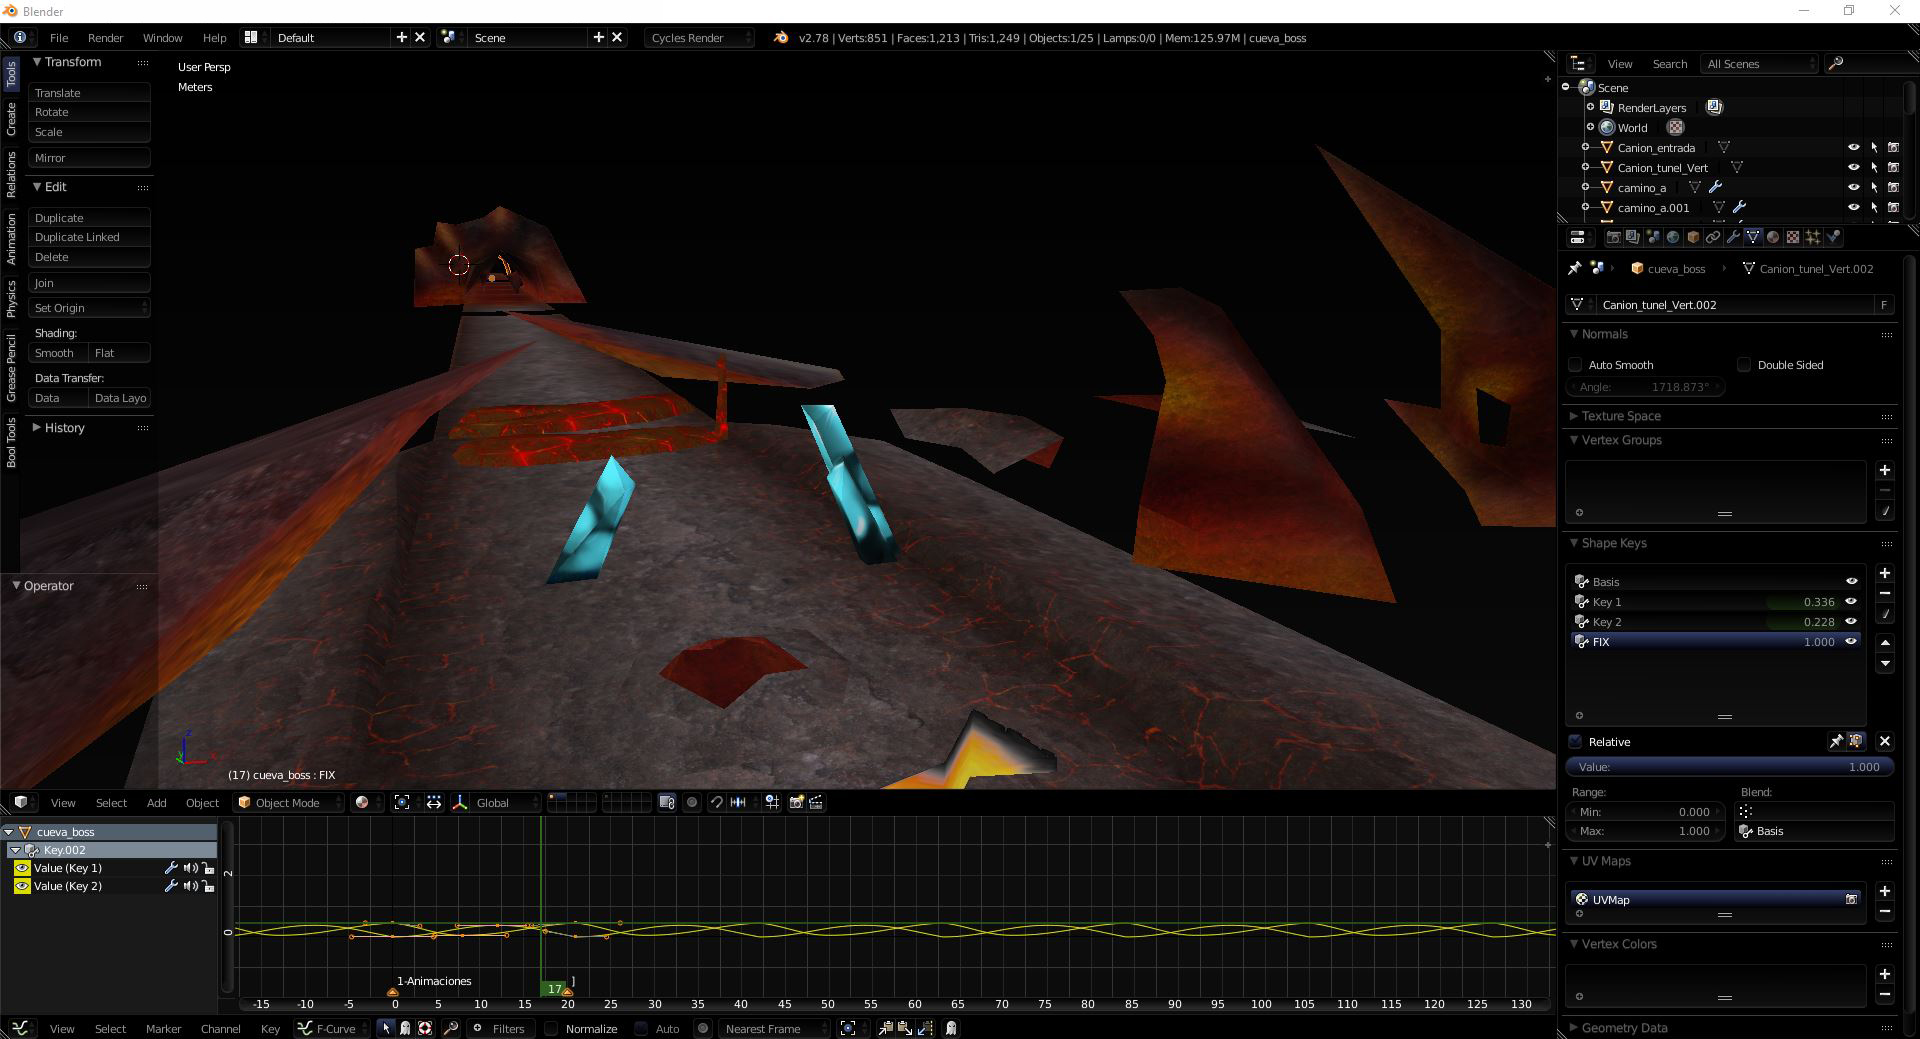
Task: Click the Mirror button
Action: click(x=89, y=158)
